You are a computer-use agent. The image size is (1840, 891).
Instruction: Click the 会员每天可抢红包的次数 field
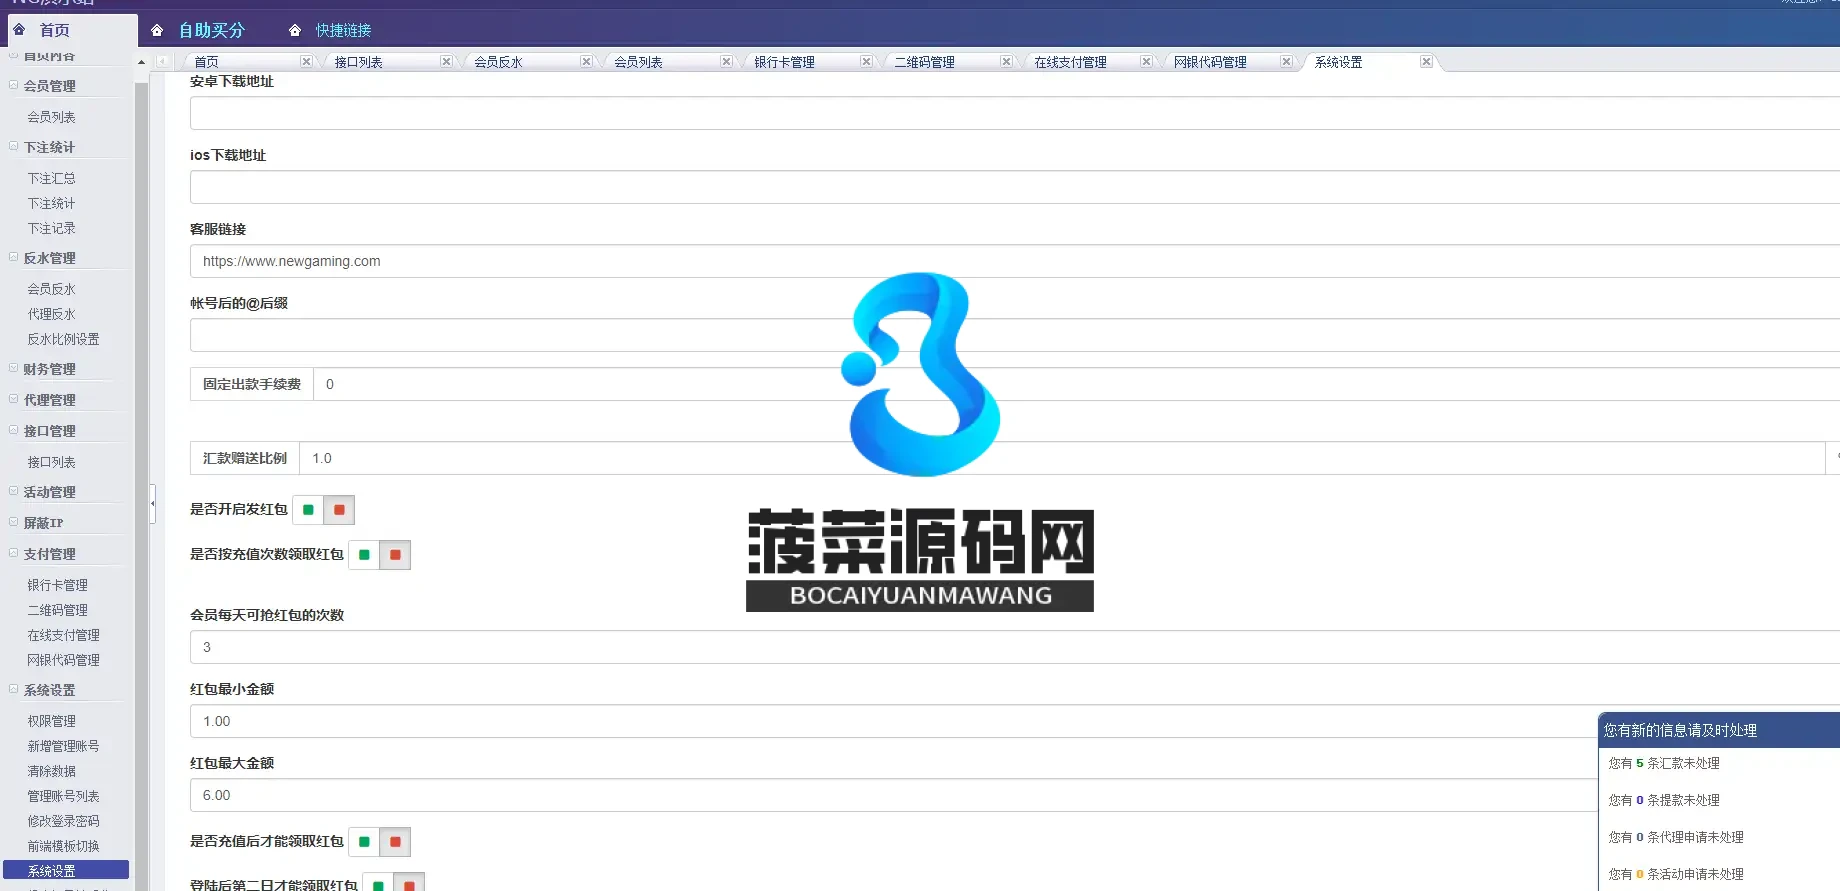(1015, 647)
